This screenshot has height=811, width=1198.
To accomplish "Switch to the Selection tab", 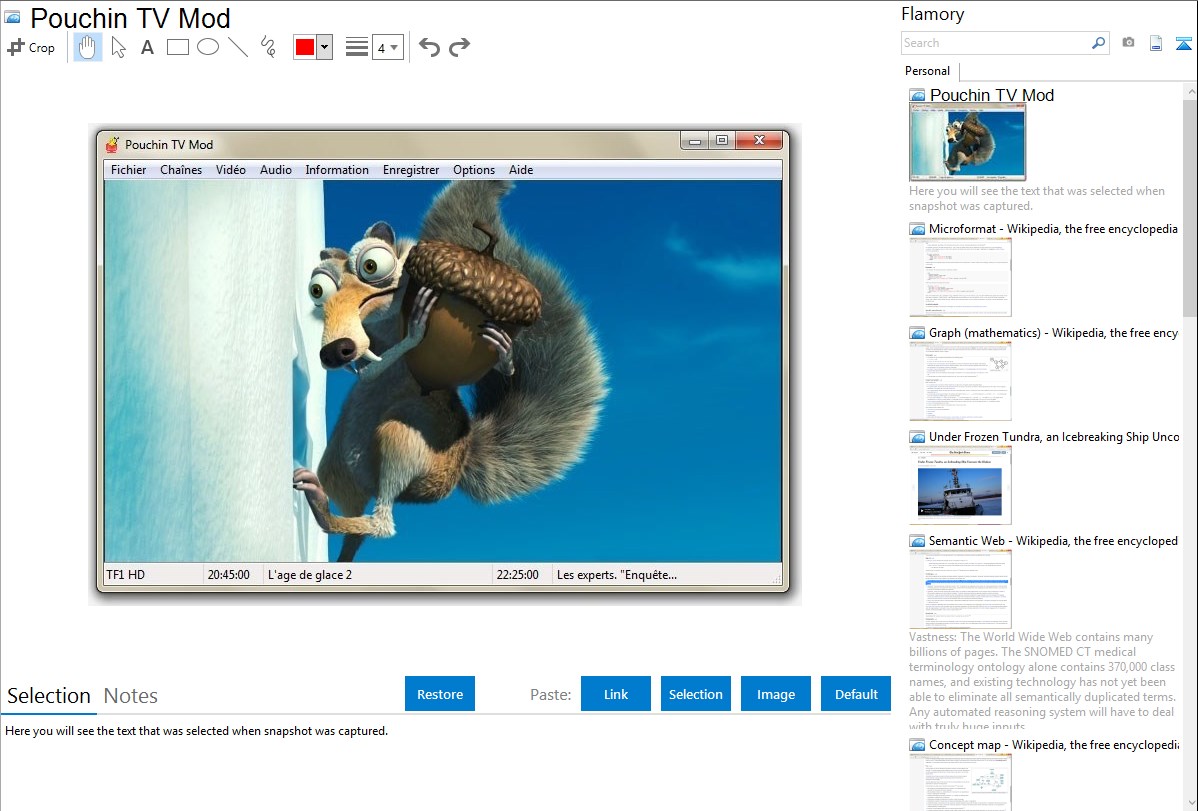I will coord(49,696).
